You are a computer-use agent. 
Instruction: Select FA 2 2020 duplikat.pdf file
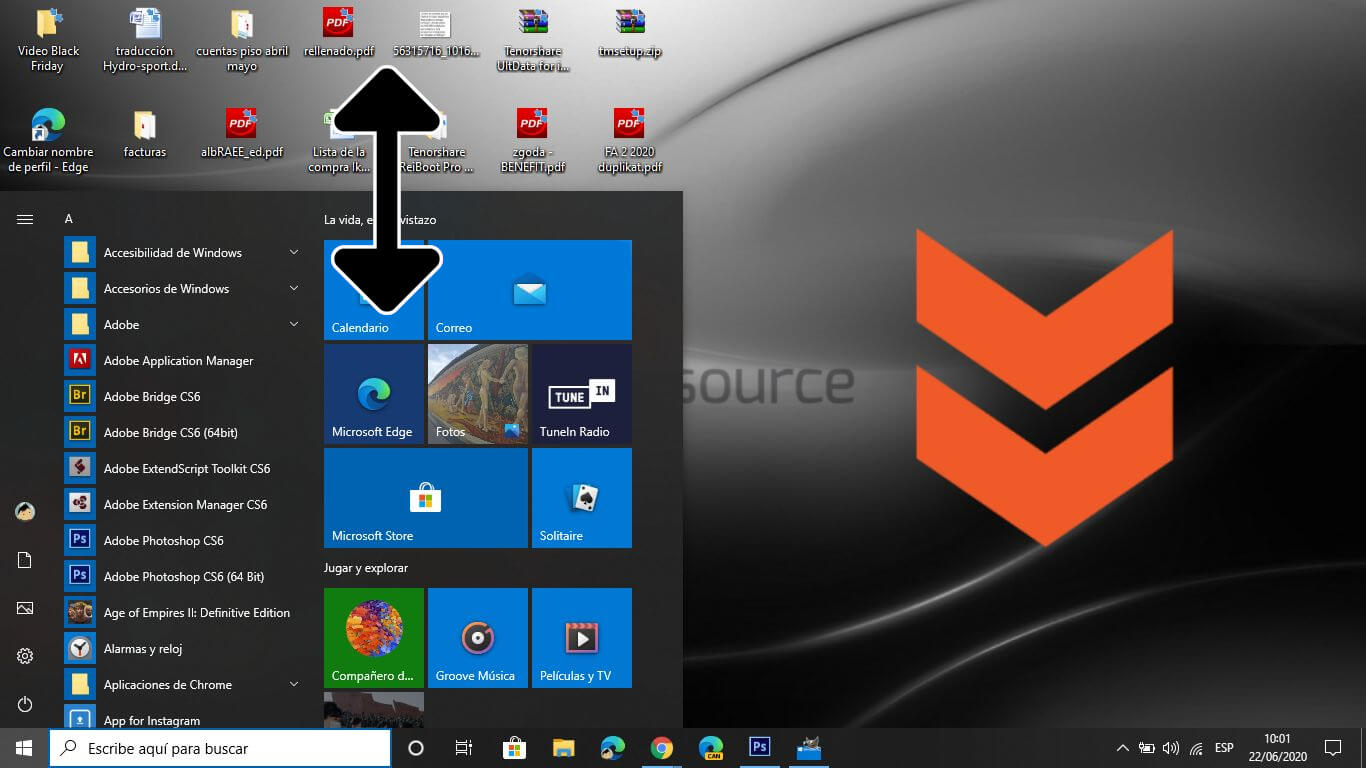pos(630,141)
